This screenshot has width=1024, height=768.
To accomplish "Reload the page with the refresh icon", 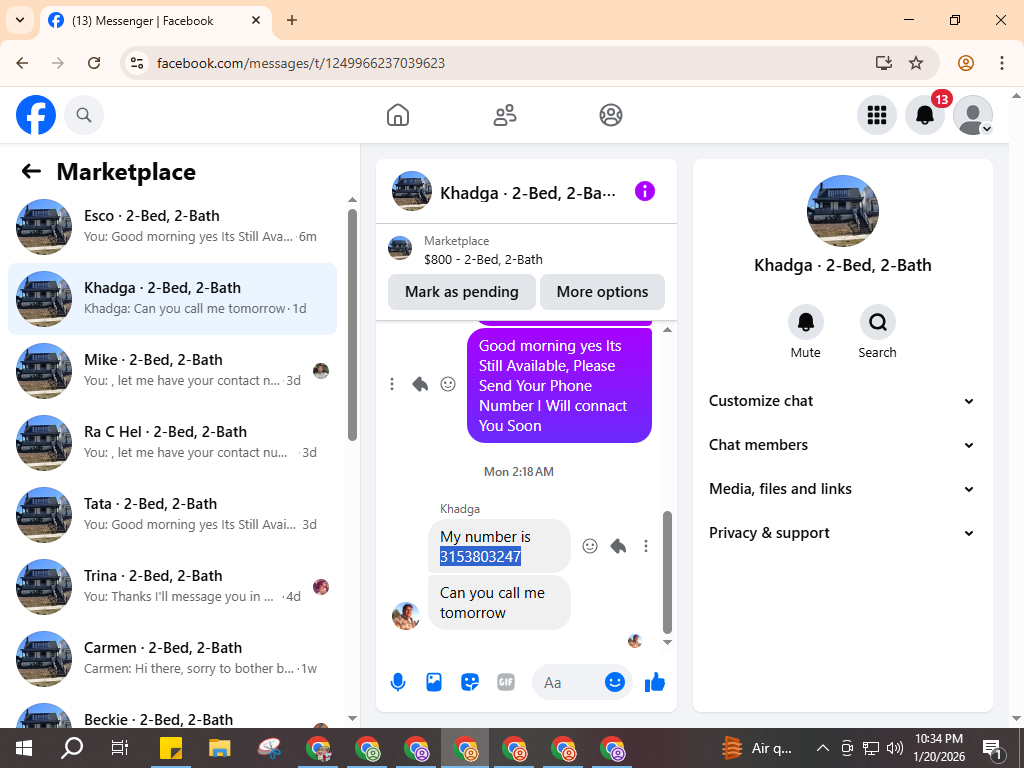I will pos(94,63).
